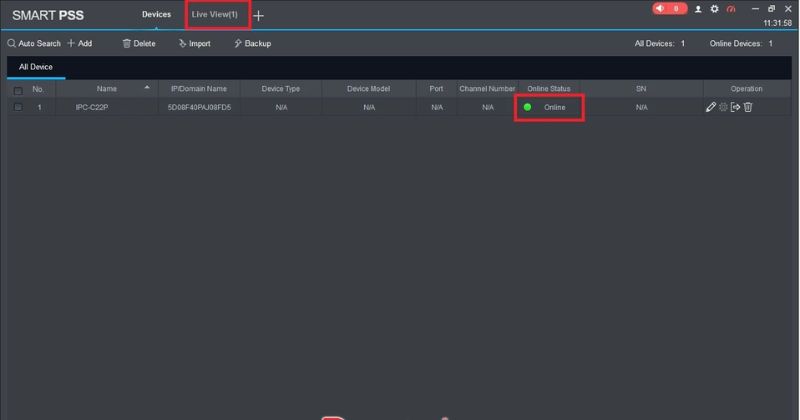The width and height of the screenshot is (800, 420).
Task: Click the SN column header
Action: click(x=641, y=89)
